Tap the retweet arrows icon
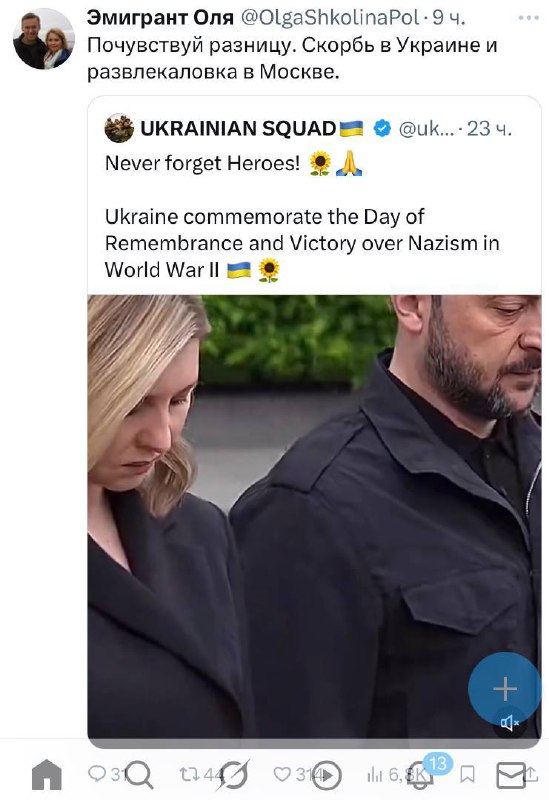The height and width of the screenshot is (800, 549). (x=189, y=774)
